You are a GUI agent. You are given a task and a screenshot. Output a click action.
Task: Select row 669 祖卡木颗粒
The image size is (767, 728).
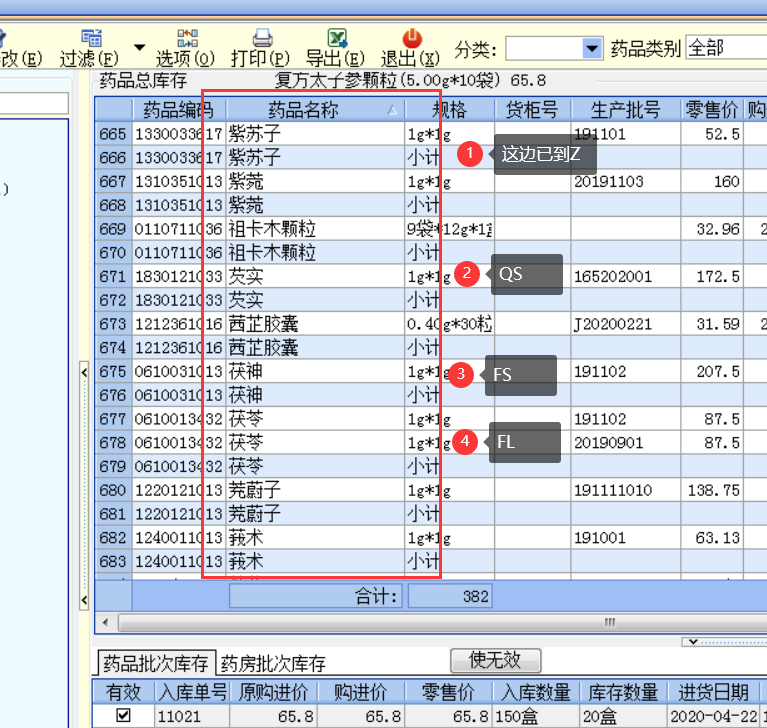(x=430, y=228)
